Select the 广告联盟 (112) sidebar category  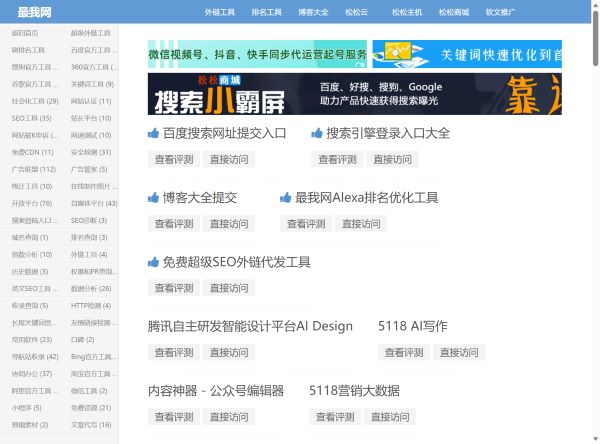[32, 169]
